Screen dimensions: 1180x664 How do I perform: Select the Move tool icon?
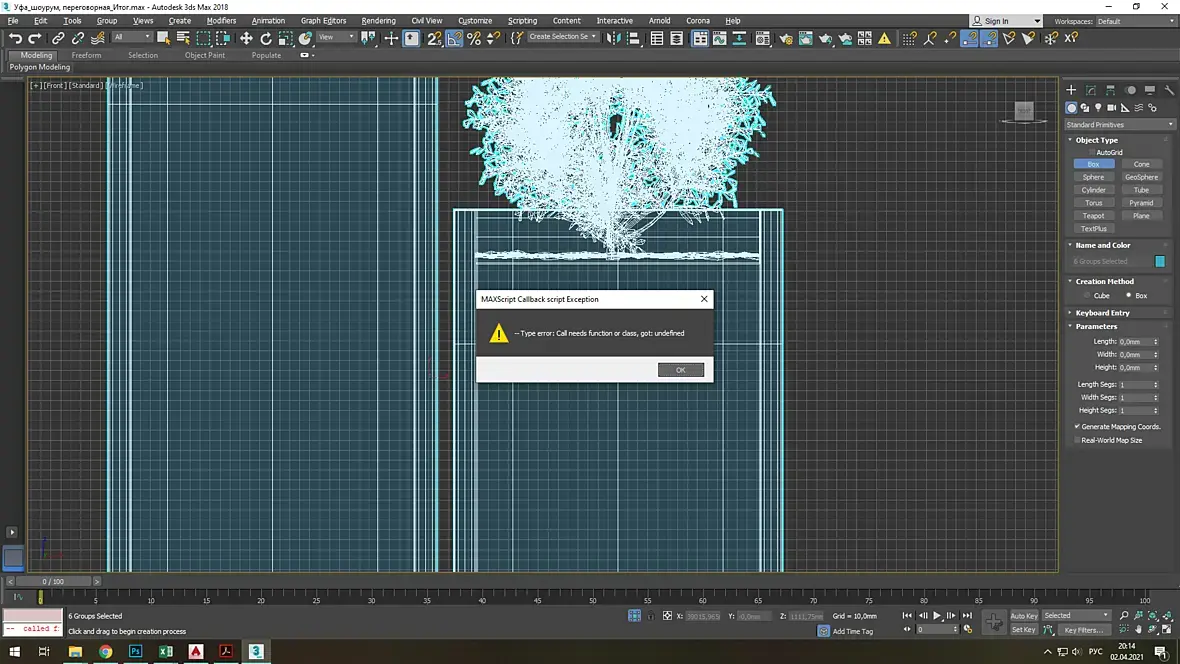pyautogui.click(x=246, y=38)
